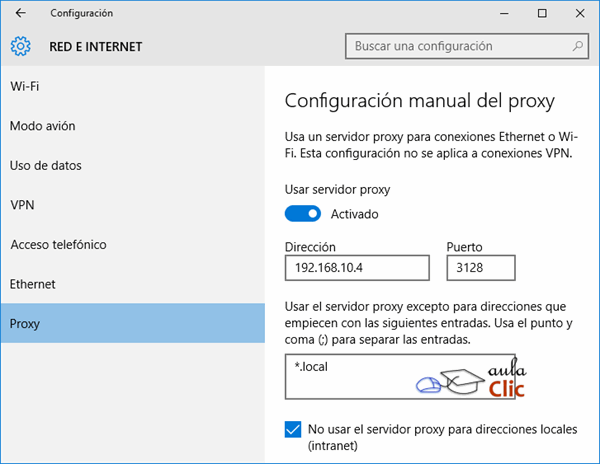This screenshot has width=600, height=464.
Task: Click the Buscar una configuración search box
Action: tap(466, 46)
